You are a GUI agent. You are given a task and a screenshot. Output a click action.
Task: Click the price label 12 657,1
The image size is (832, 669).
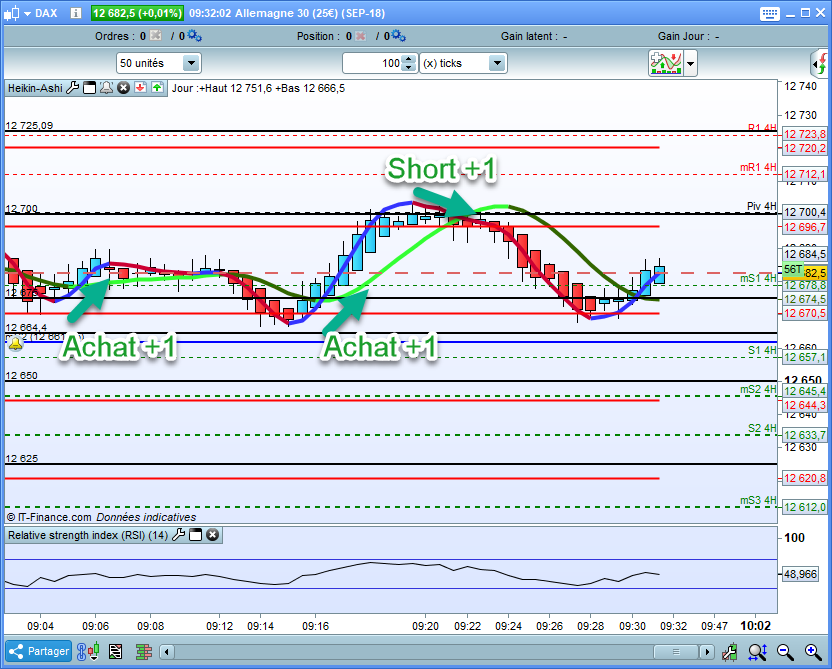coord(804,357)
